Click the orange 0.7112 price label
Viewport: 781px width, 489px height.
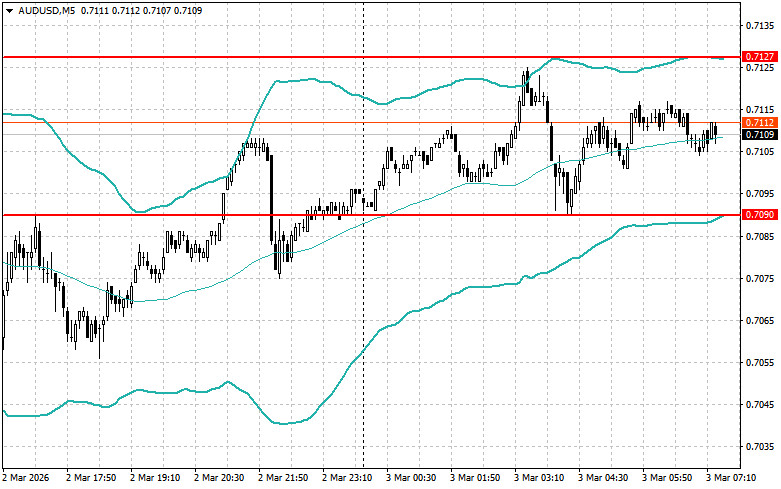[x=759, y=122]
